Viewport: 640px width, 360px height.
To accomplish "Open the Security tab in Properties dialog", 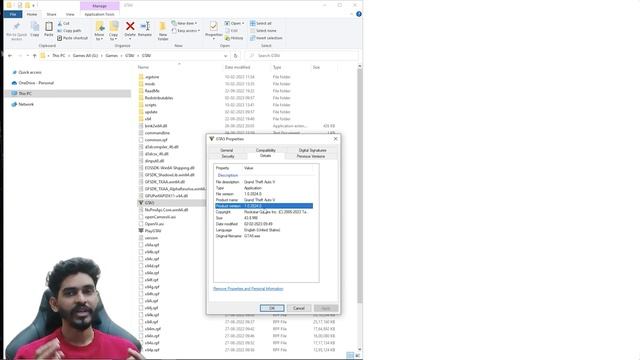I will tap(228, 156).
